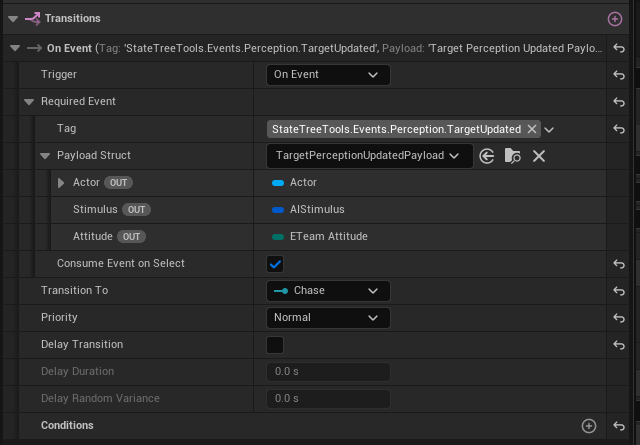Viewport: 640px width, 445px height.
Task: Collapse the Required Event group
Action: pos(29,102)
